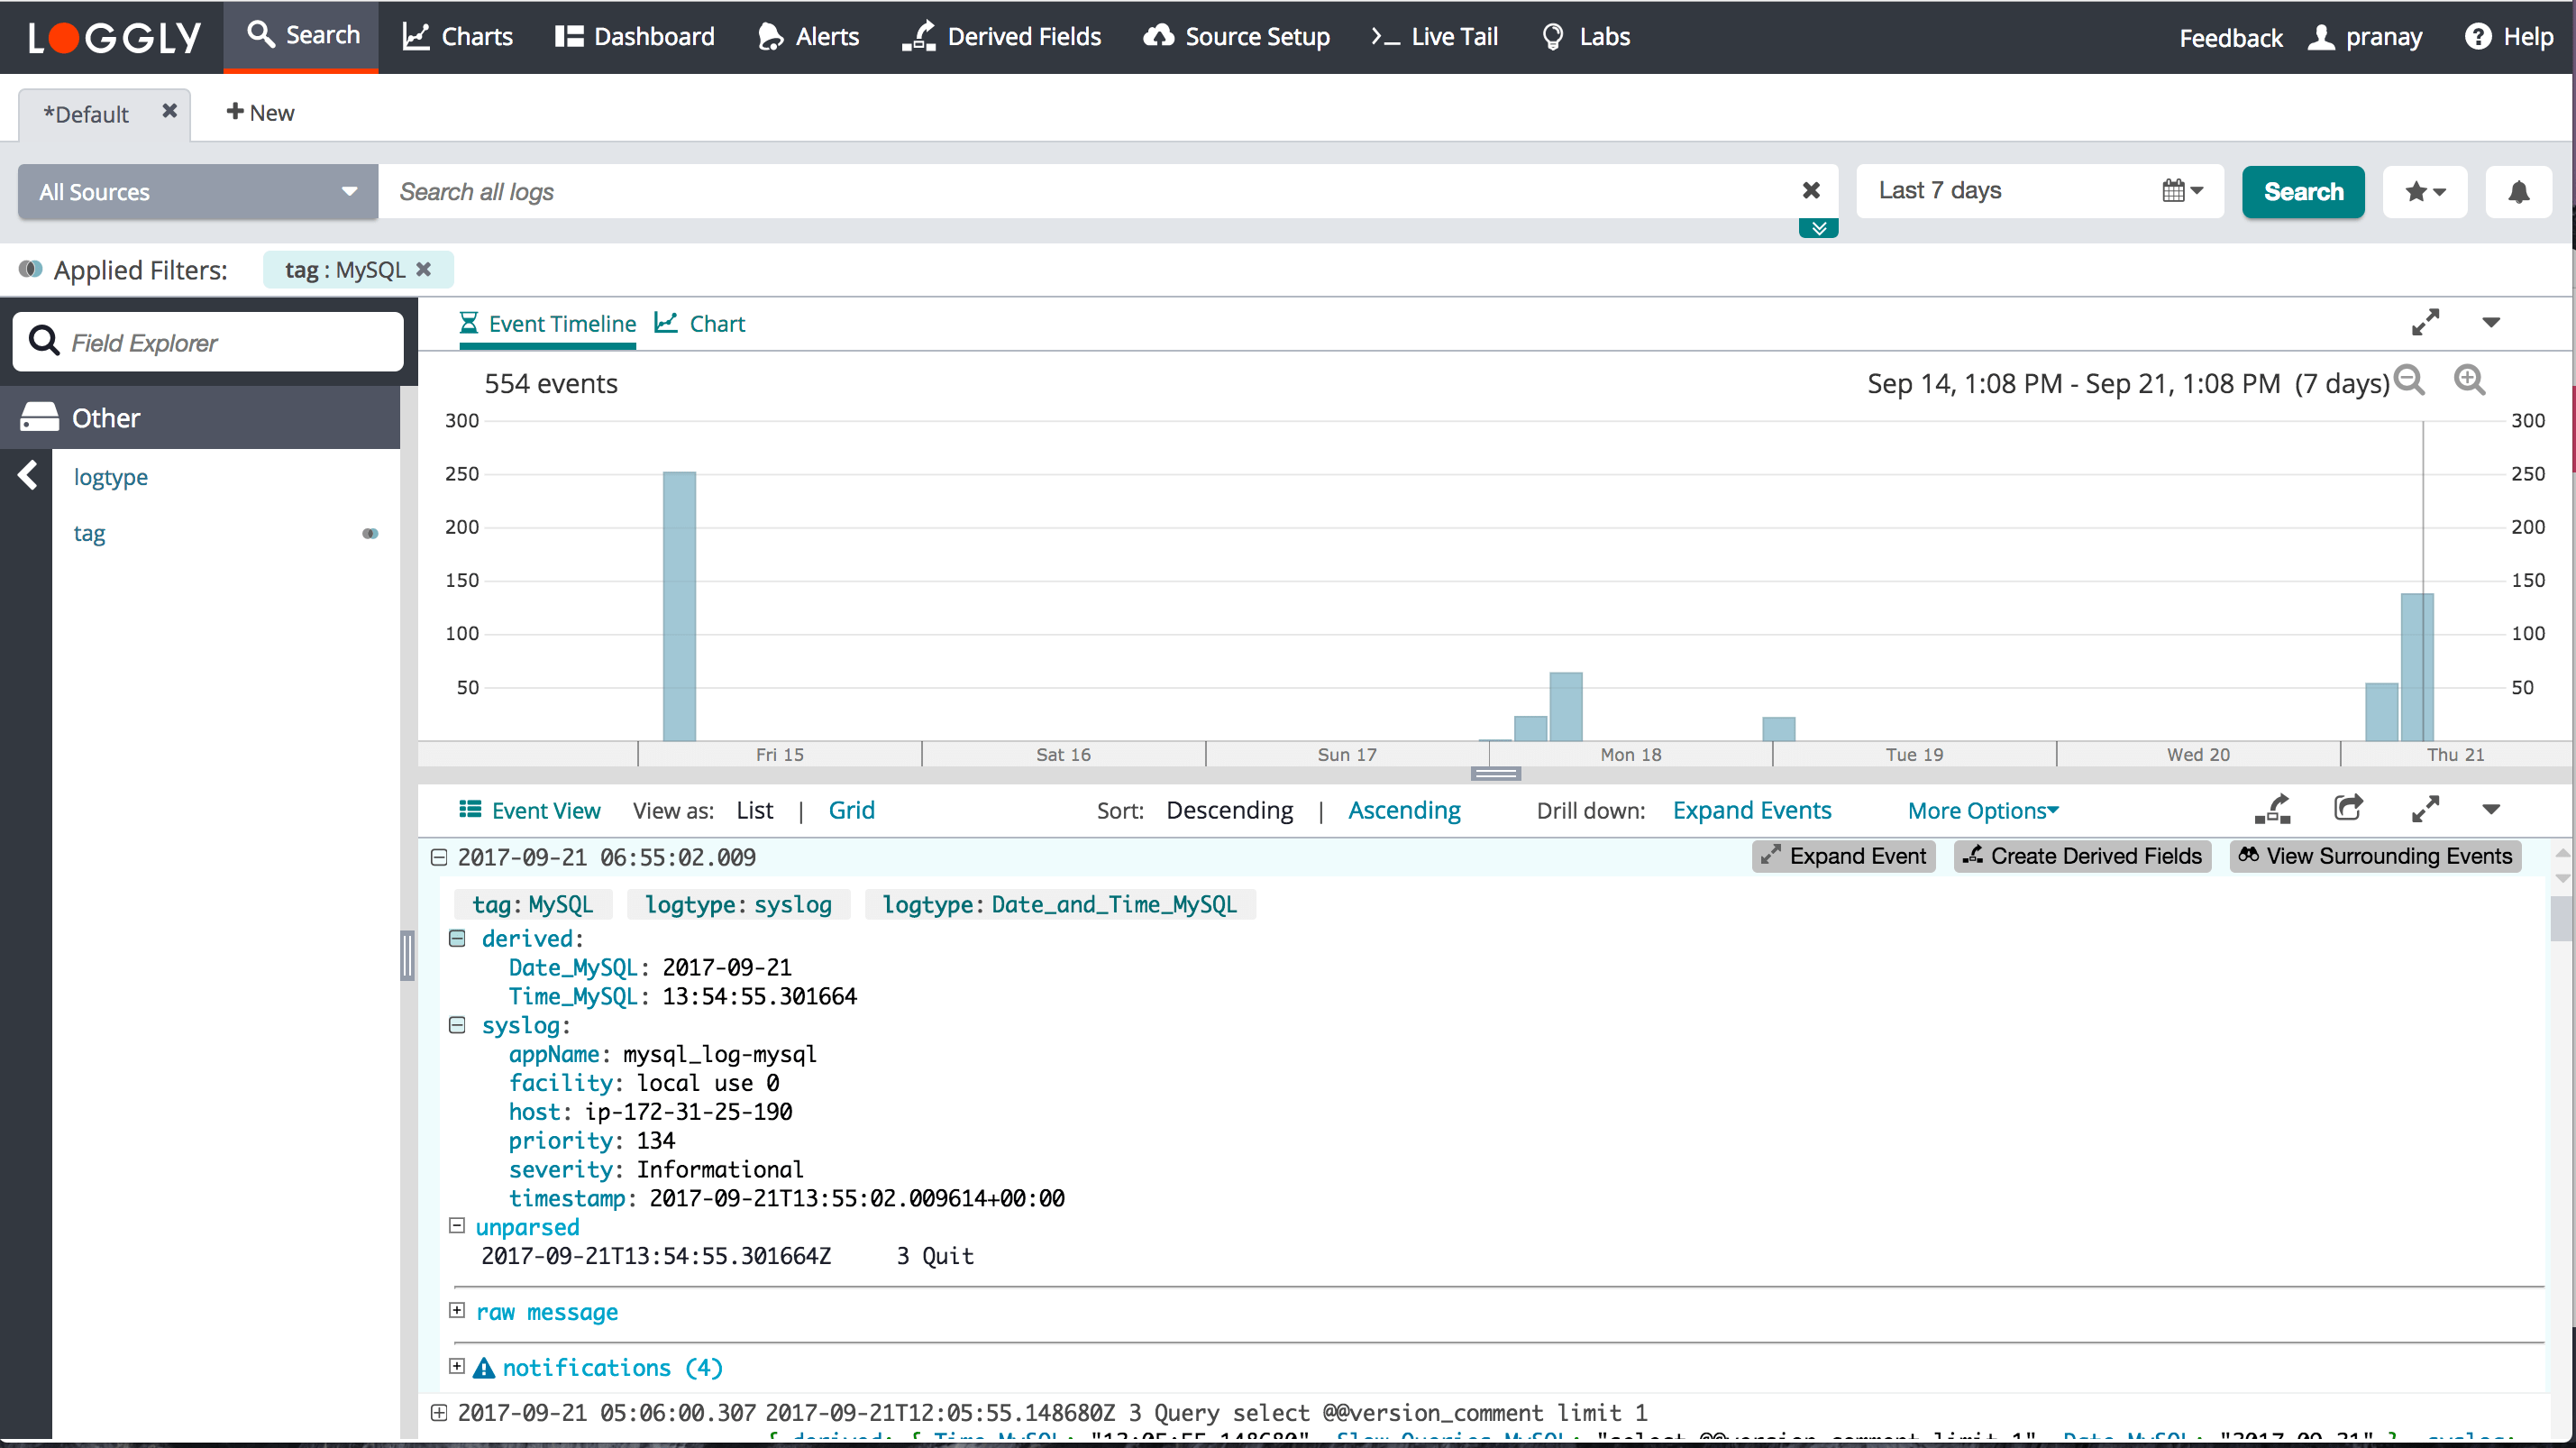This screenshot has height=1448, width=2576.
Task: Open the More Options dropdown
Action: (x=1981, y=810)
